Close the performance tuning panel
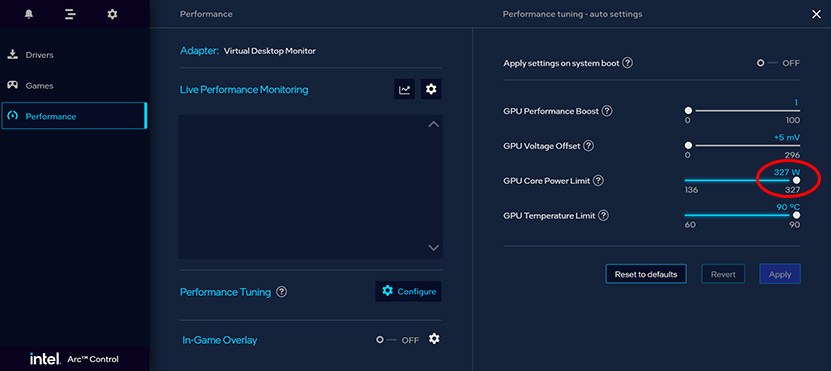The image size is (831, 371). [816, 14]
